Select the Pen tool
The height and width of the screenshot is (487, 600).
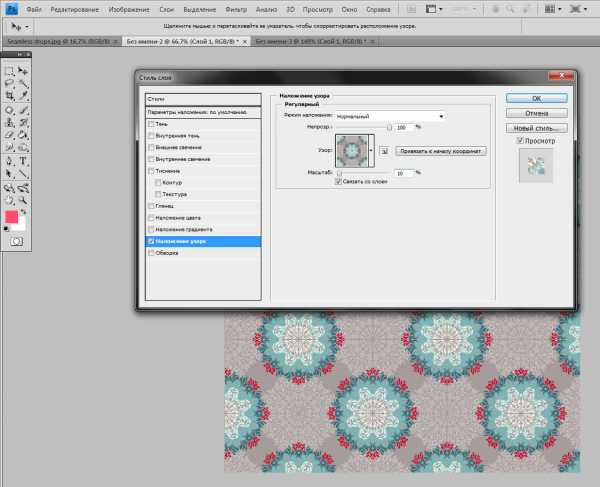point(9,161)
